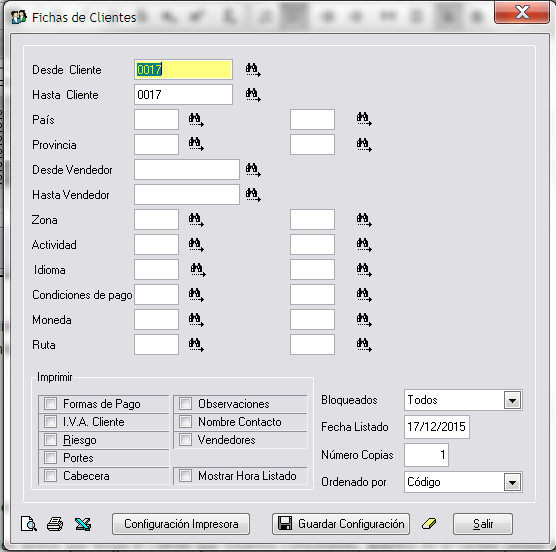Click the Guardar Configuración button
Screen dimensions: 556x552
coord(341,524)
